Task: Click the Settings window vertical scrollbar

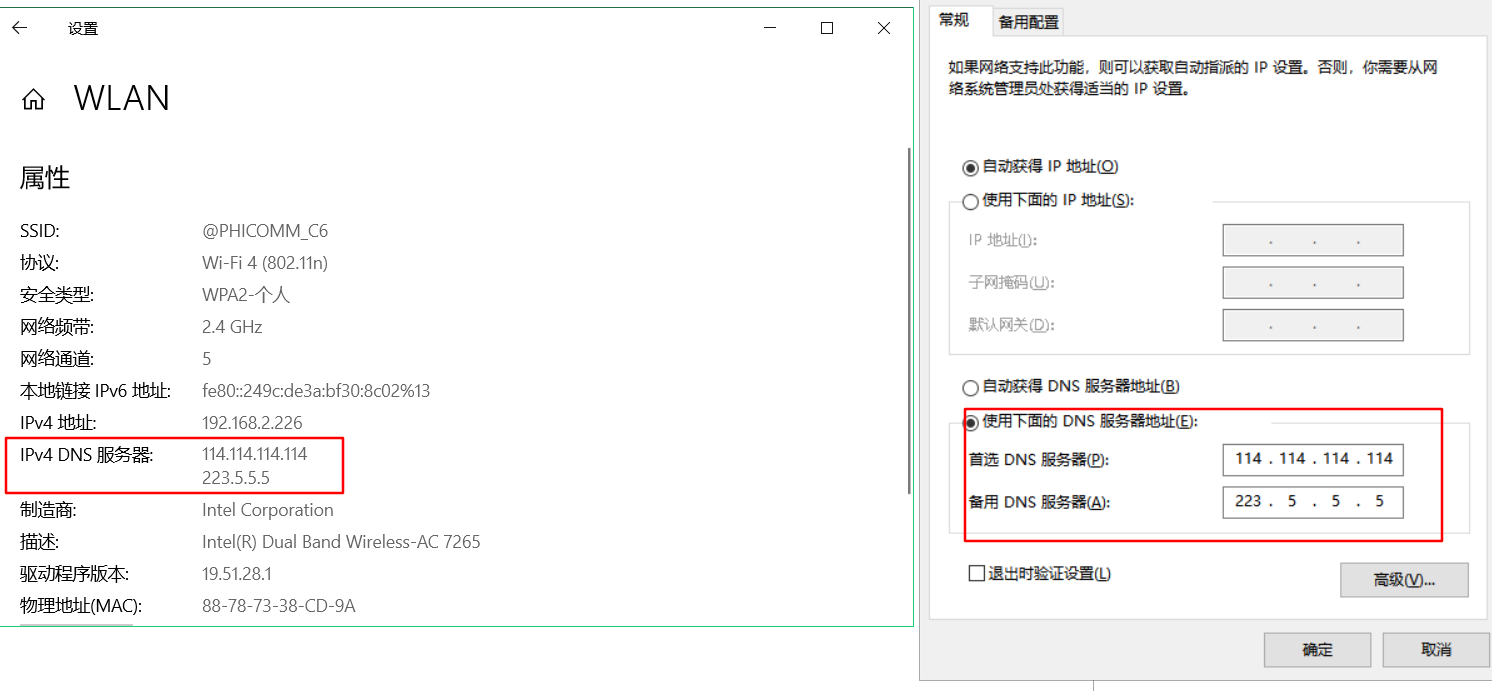Action: coord(908,320)
